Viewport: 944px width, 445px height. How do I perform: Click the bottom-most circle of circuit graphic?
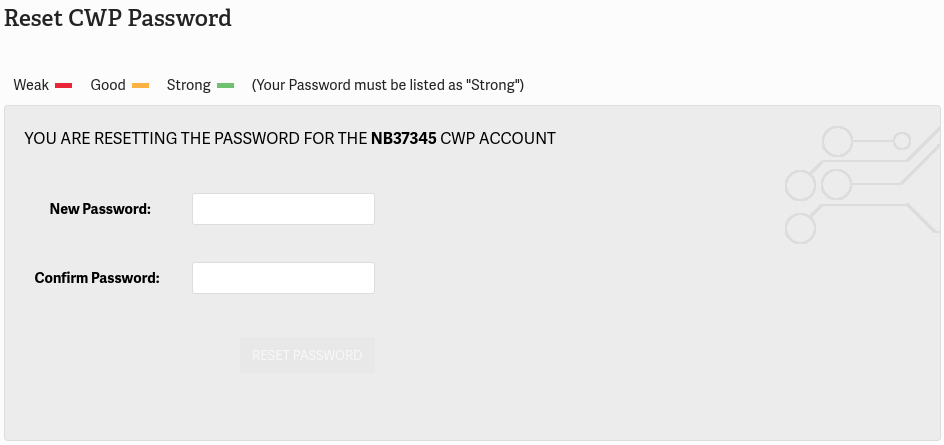tap(800, 228)
